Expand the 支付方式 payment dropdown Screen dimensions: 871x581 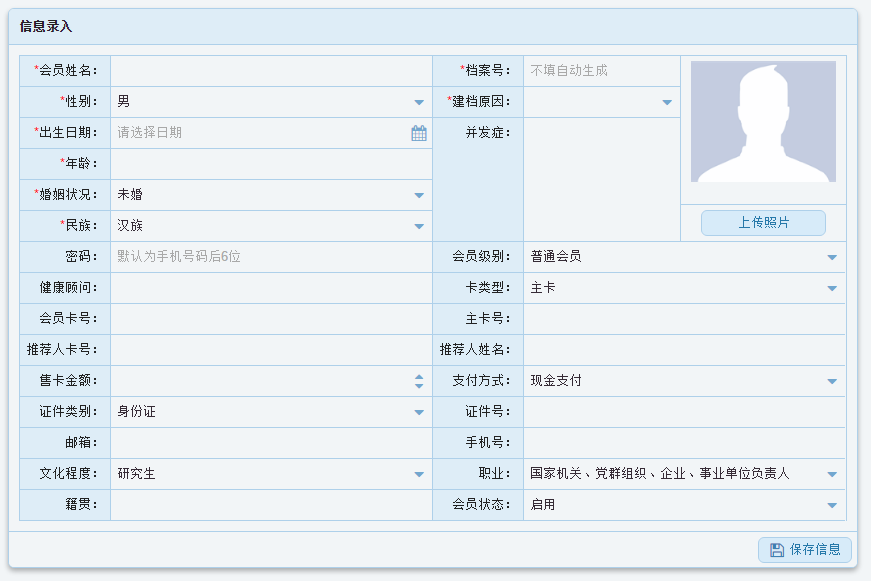(832, 381)
